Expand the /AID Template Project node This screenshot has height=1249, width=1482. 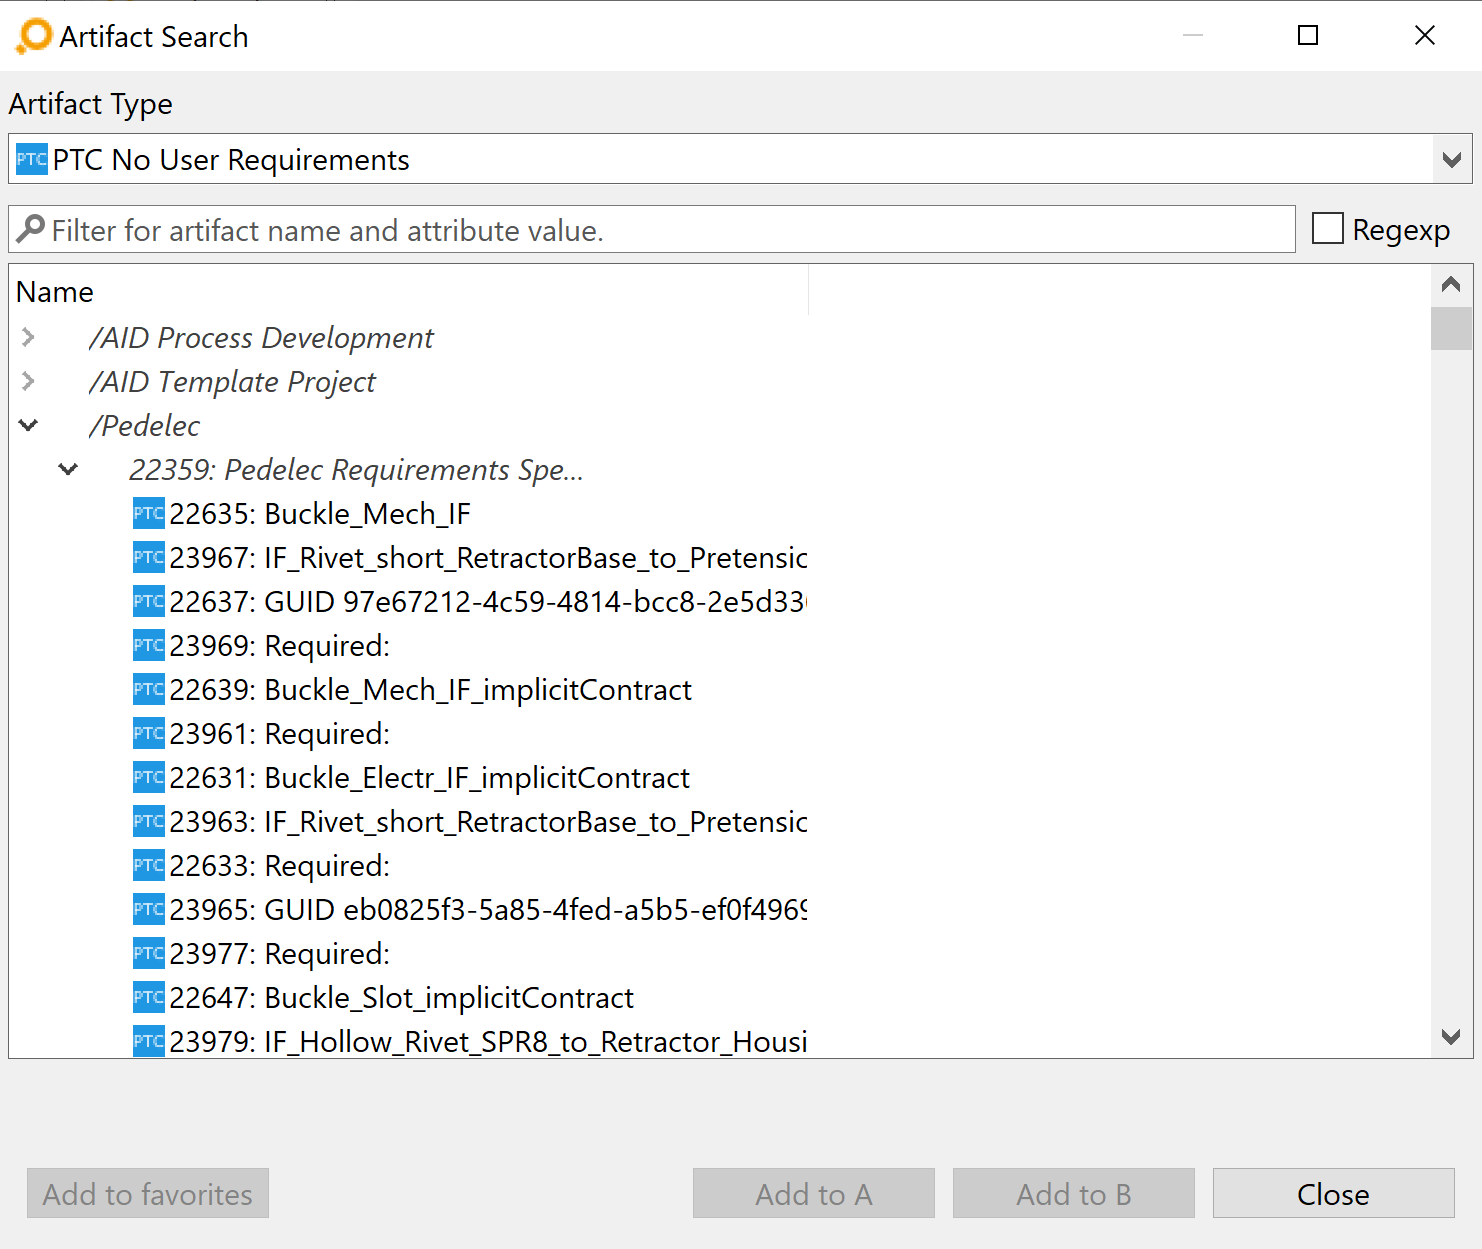point(28,381)
